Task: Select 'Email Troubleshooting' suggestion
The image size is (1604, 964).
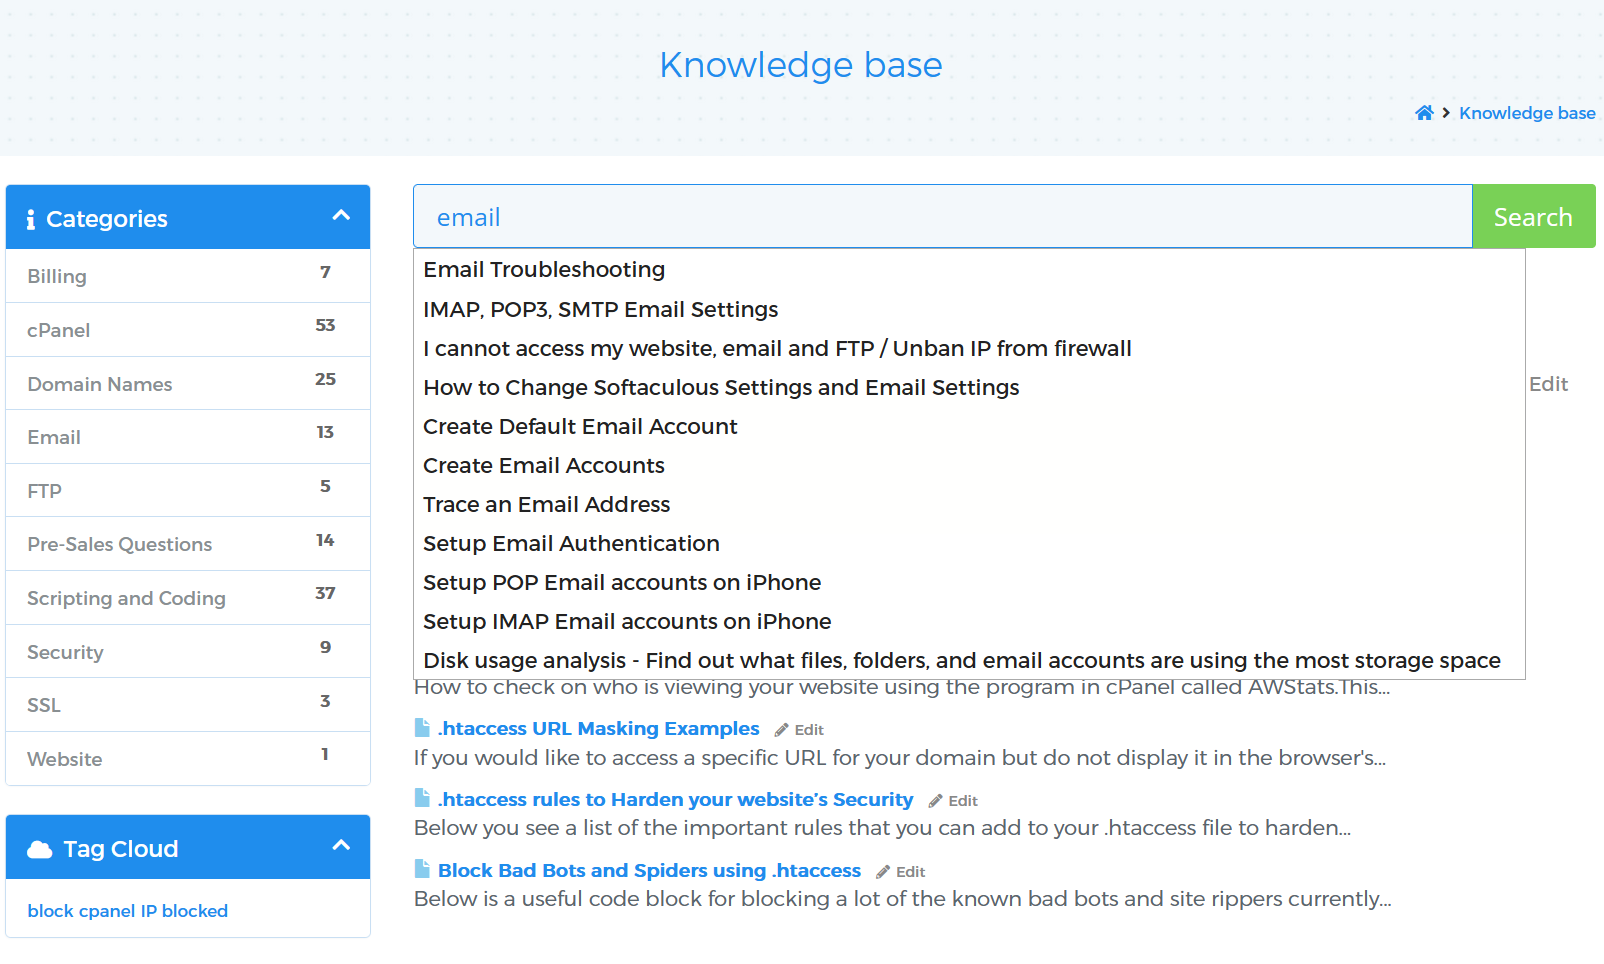Action: [x=544, y=270]
